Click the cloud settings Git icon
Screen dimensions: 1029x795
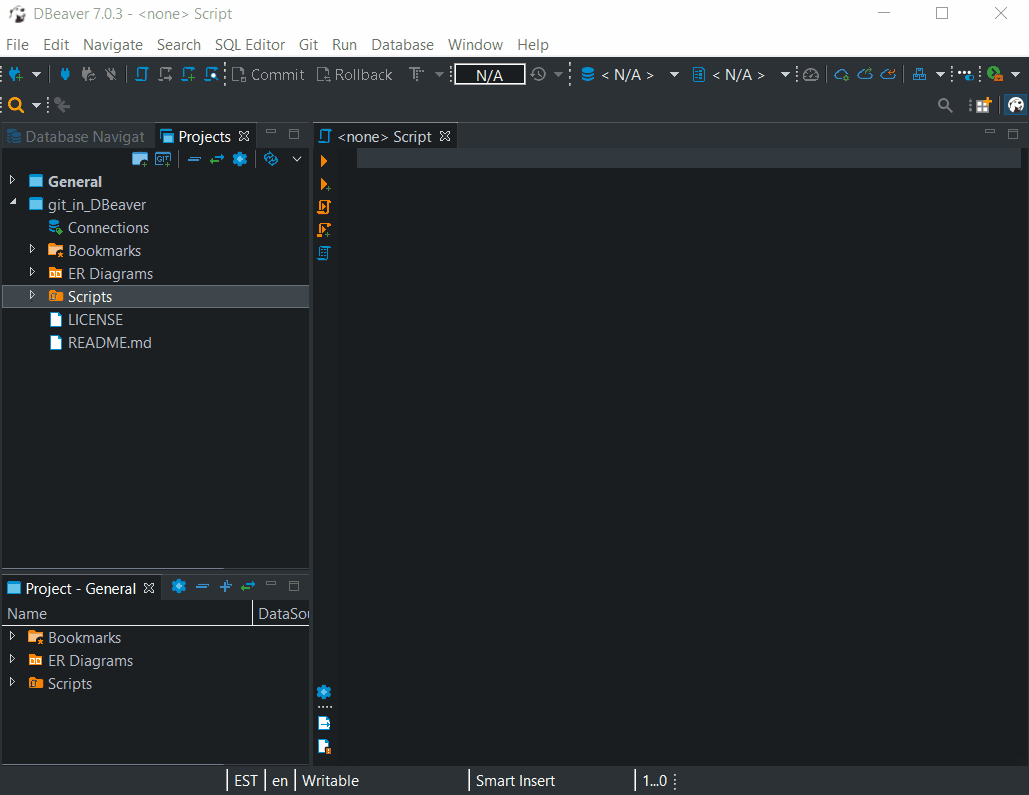coord(841,75)
